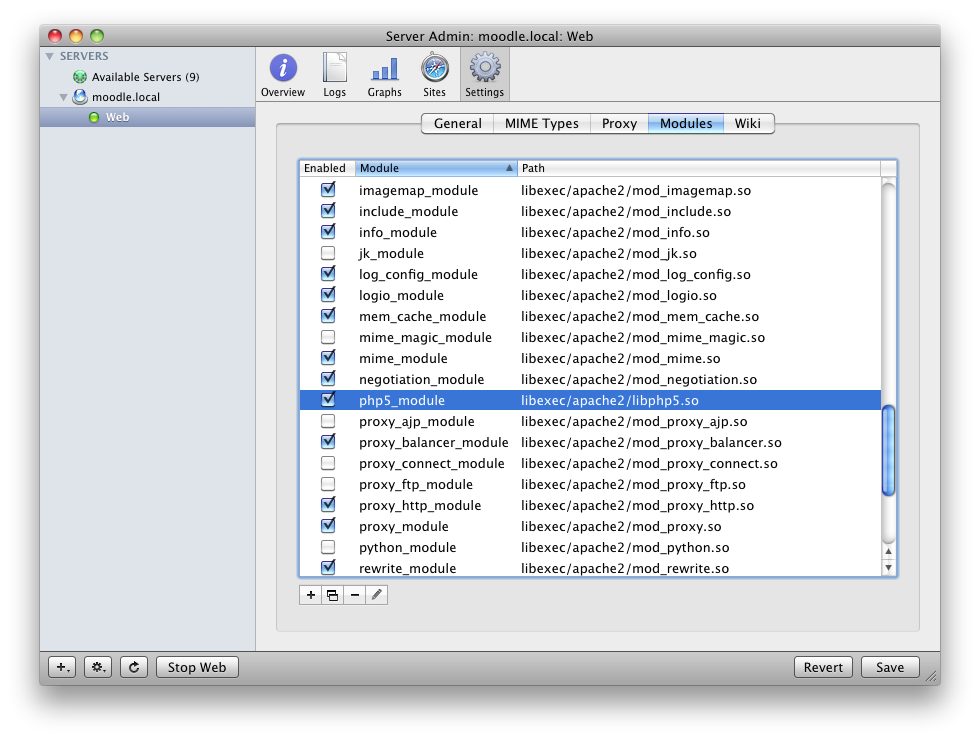Click the moodle.local server icon
980x740 pixels.
click(x=80, y=97)
